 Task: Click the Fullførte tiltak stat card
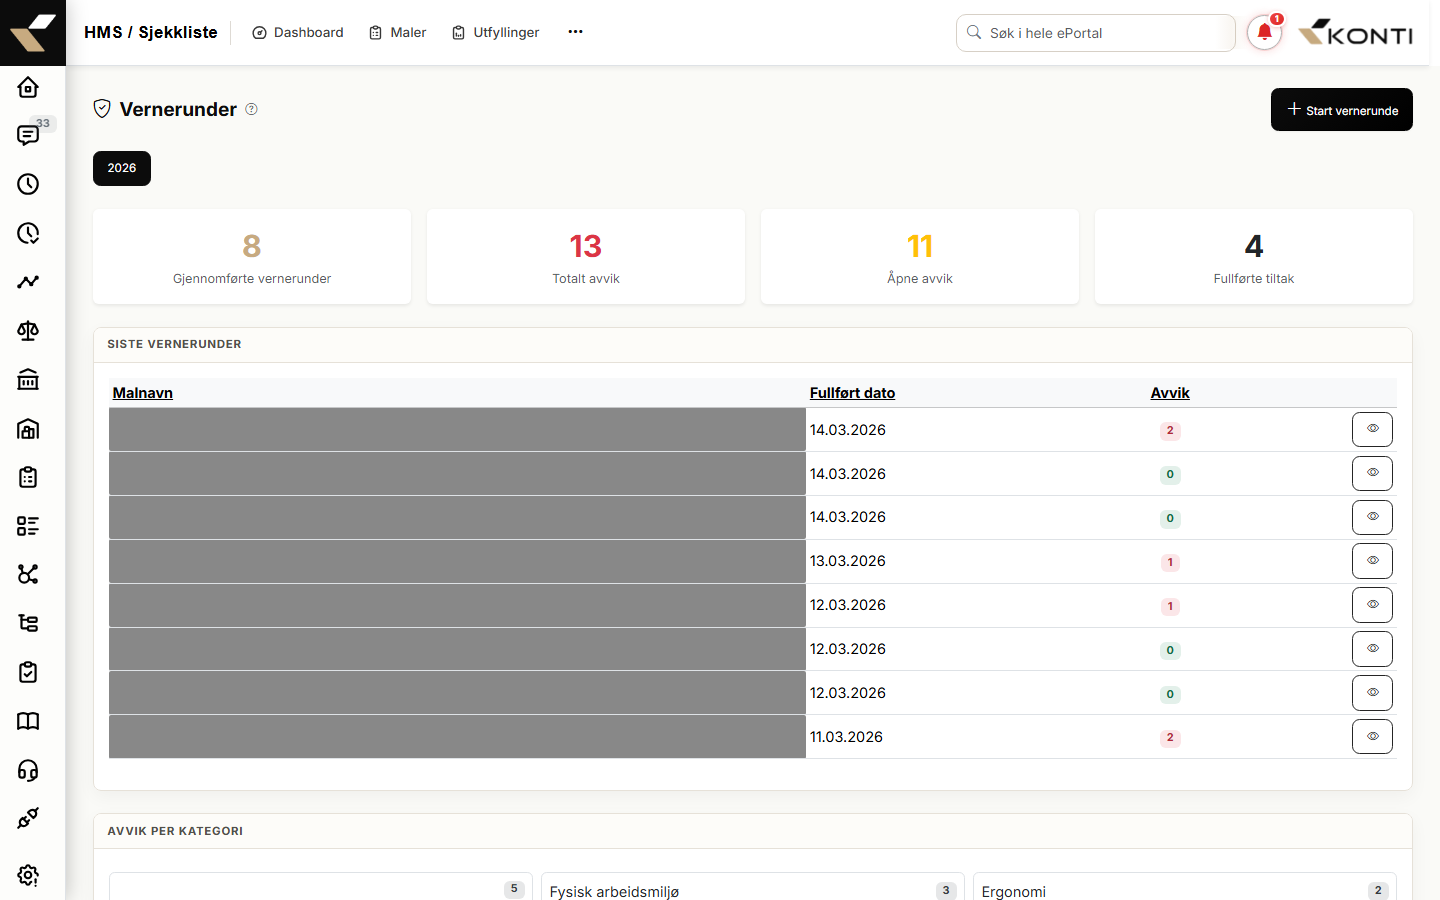1254,257
